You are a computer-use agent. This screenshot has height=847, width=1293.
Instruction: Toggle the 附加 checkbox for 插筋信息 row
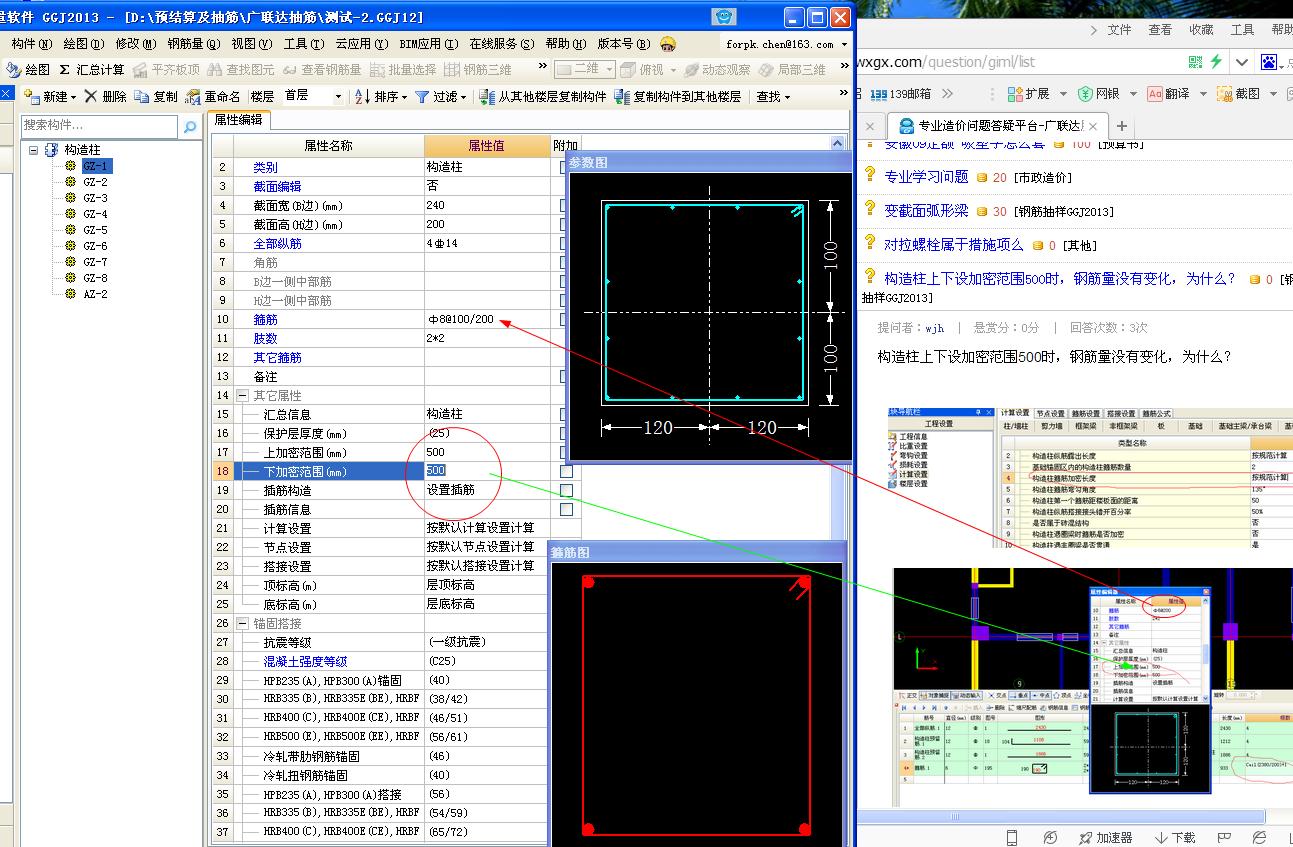tap(566, 509)
